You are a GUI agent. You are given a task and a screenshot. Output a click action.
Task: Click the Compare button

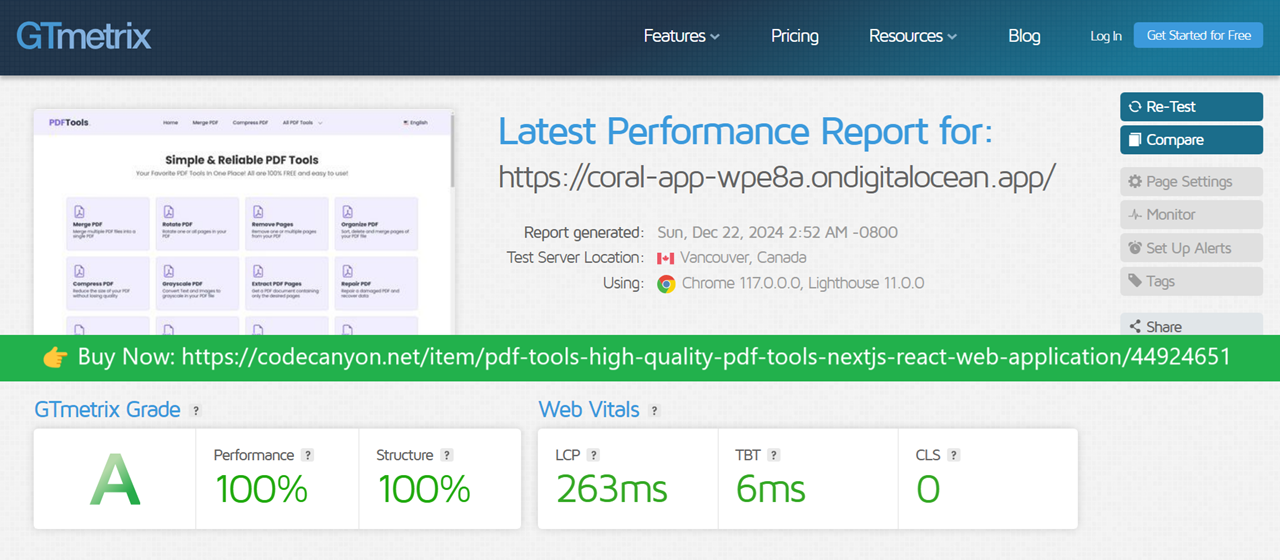point(1191,140)
